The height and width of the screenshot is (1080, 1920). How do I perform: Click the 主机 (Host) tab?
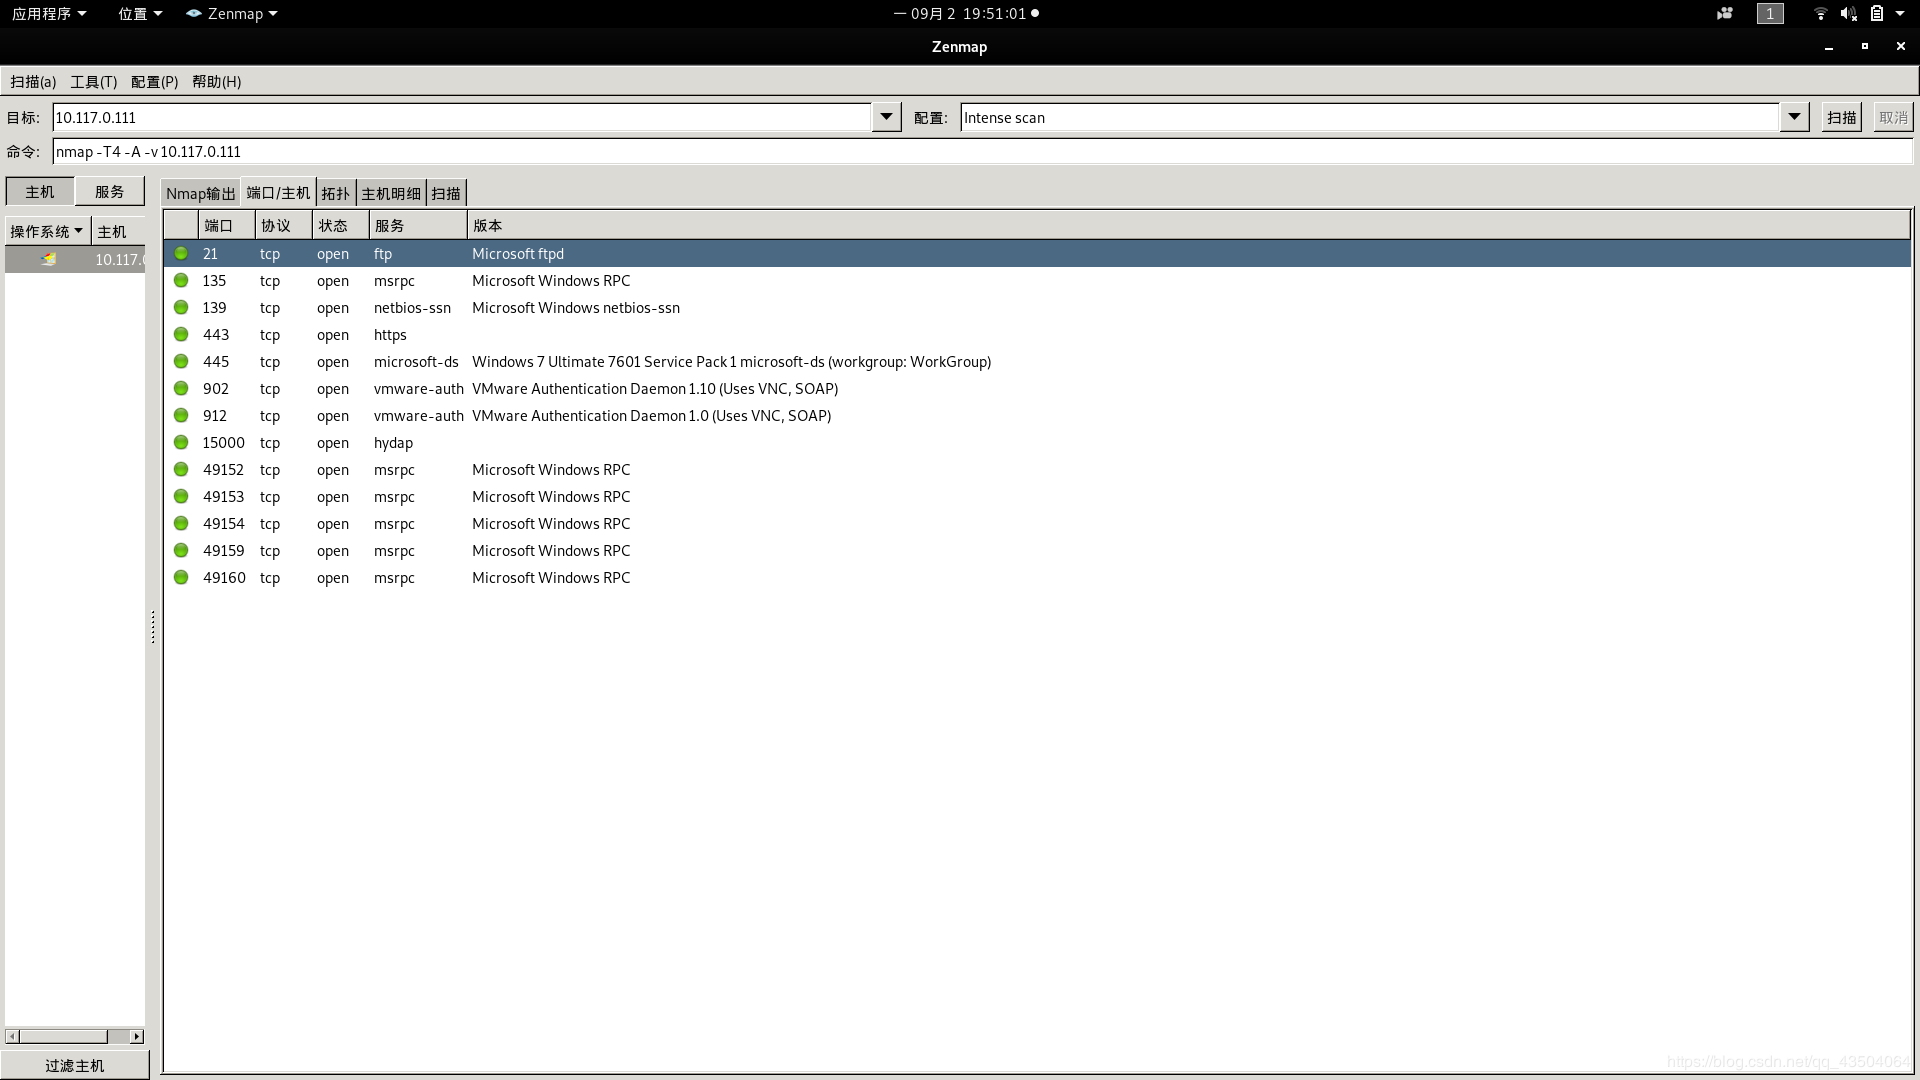tap(40, 191)
